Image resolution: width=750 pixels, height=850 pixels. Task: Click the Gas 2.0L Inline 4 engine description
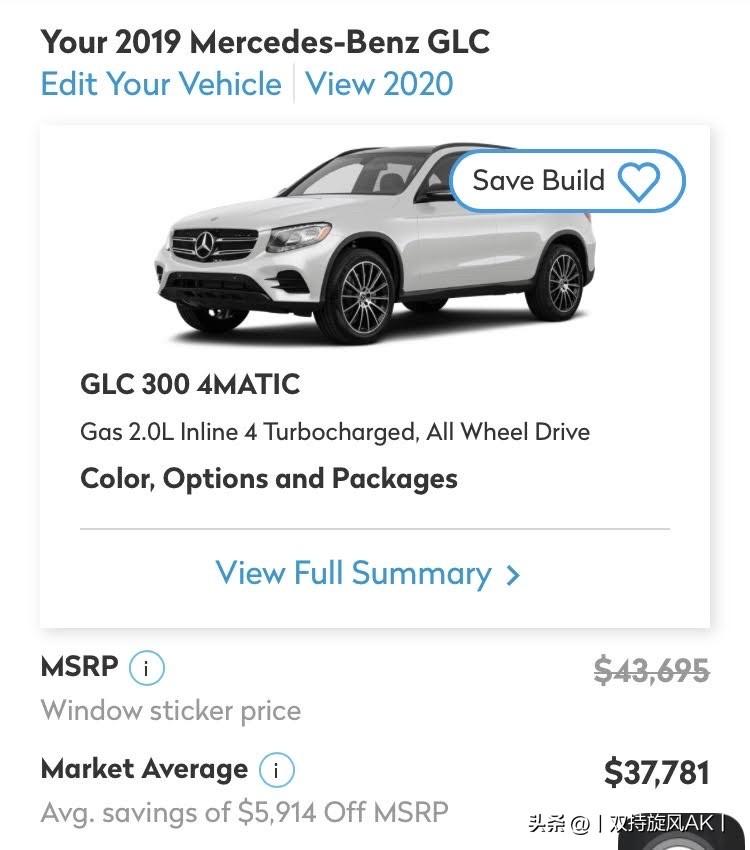[335, 432]
